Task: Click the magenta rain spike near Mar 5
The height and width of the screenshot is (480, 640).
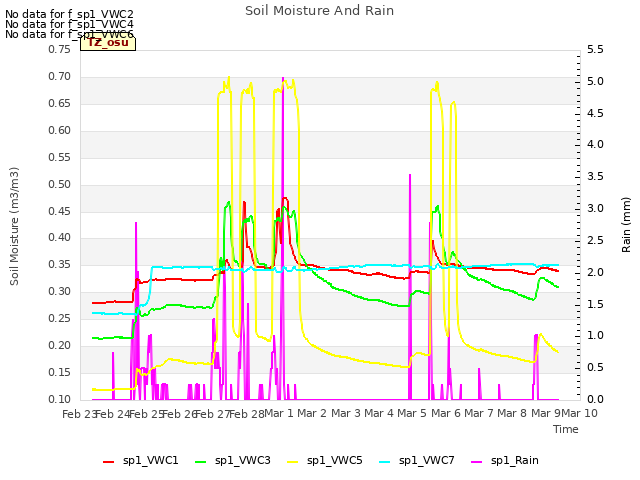Action: [410, 287]
